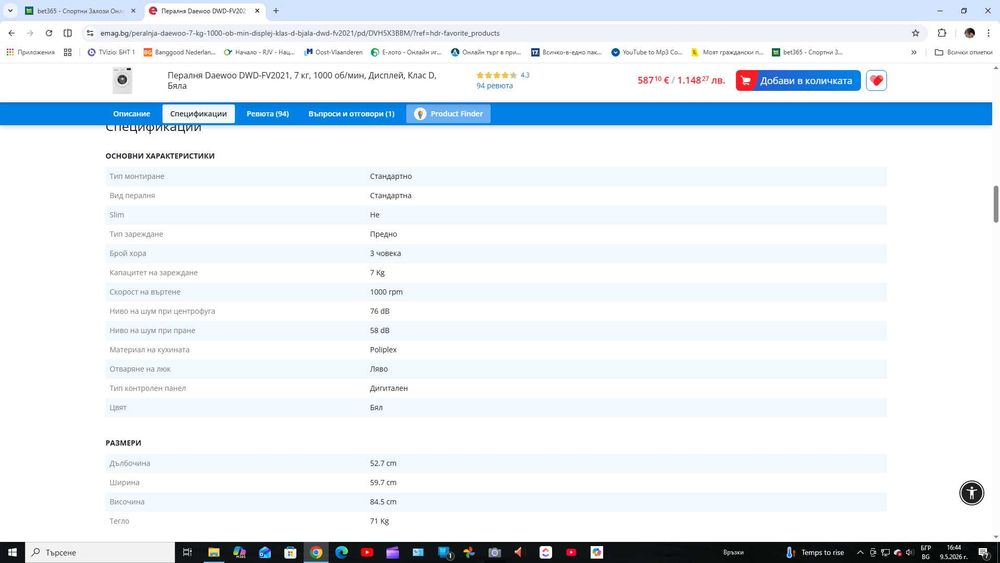
Task: Open YouTube to Mp3 bookmark
Action: coord(646,52)
